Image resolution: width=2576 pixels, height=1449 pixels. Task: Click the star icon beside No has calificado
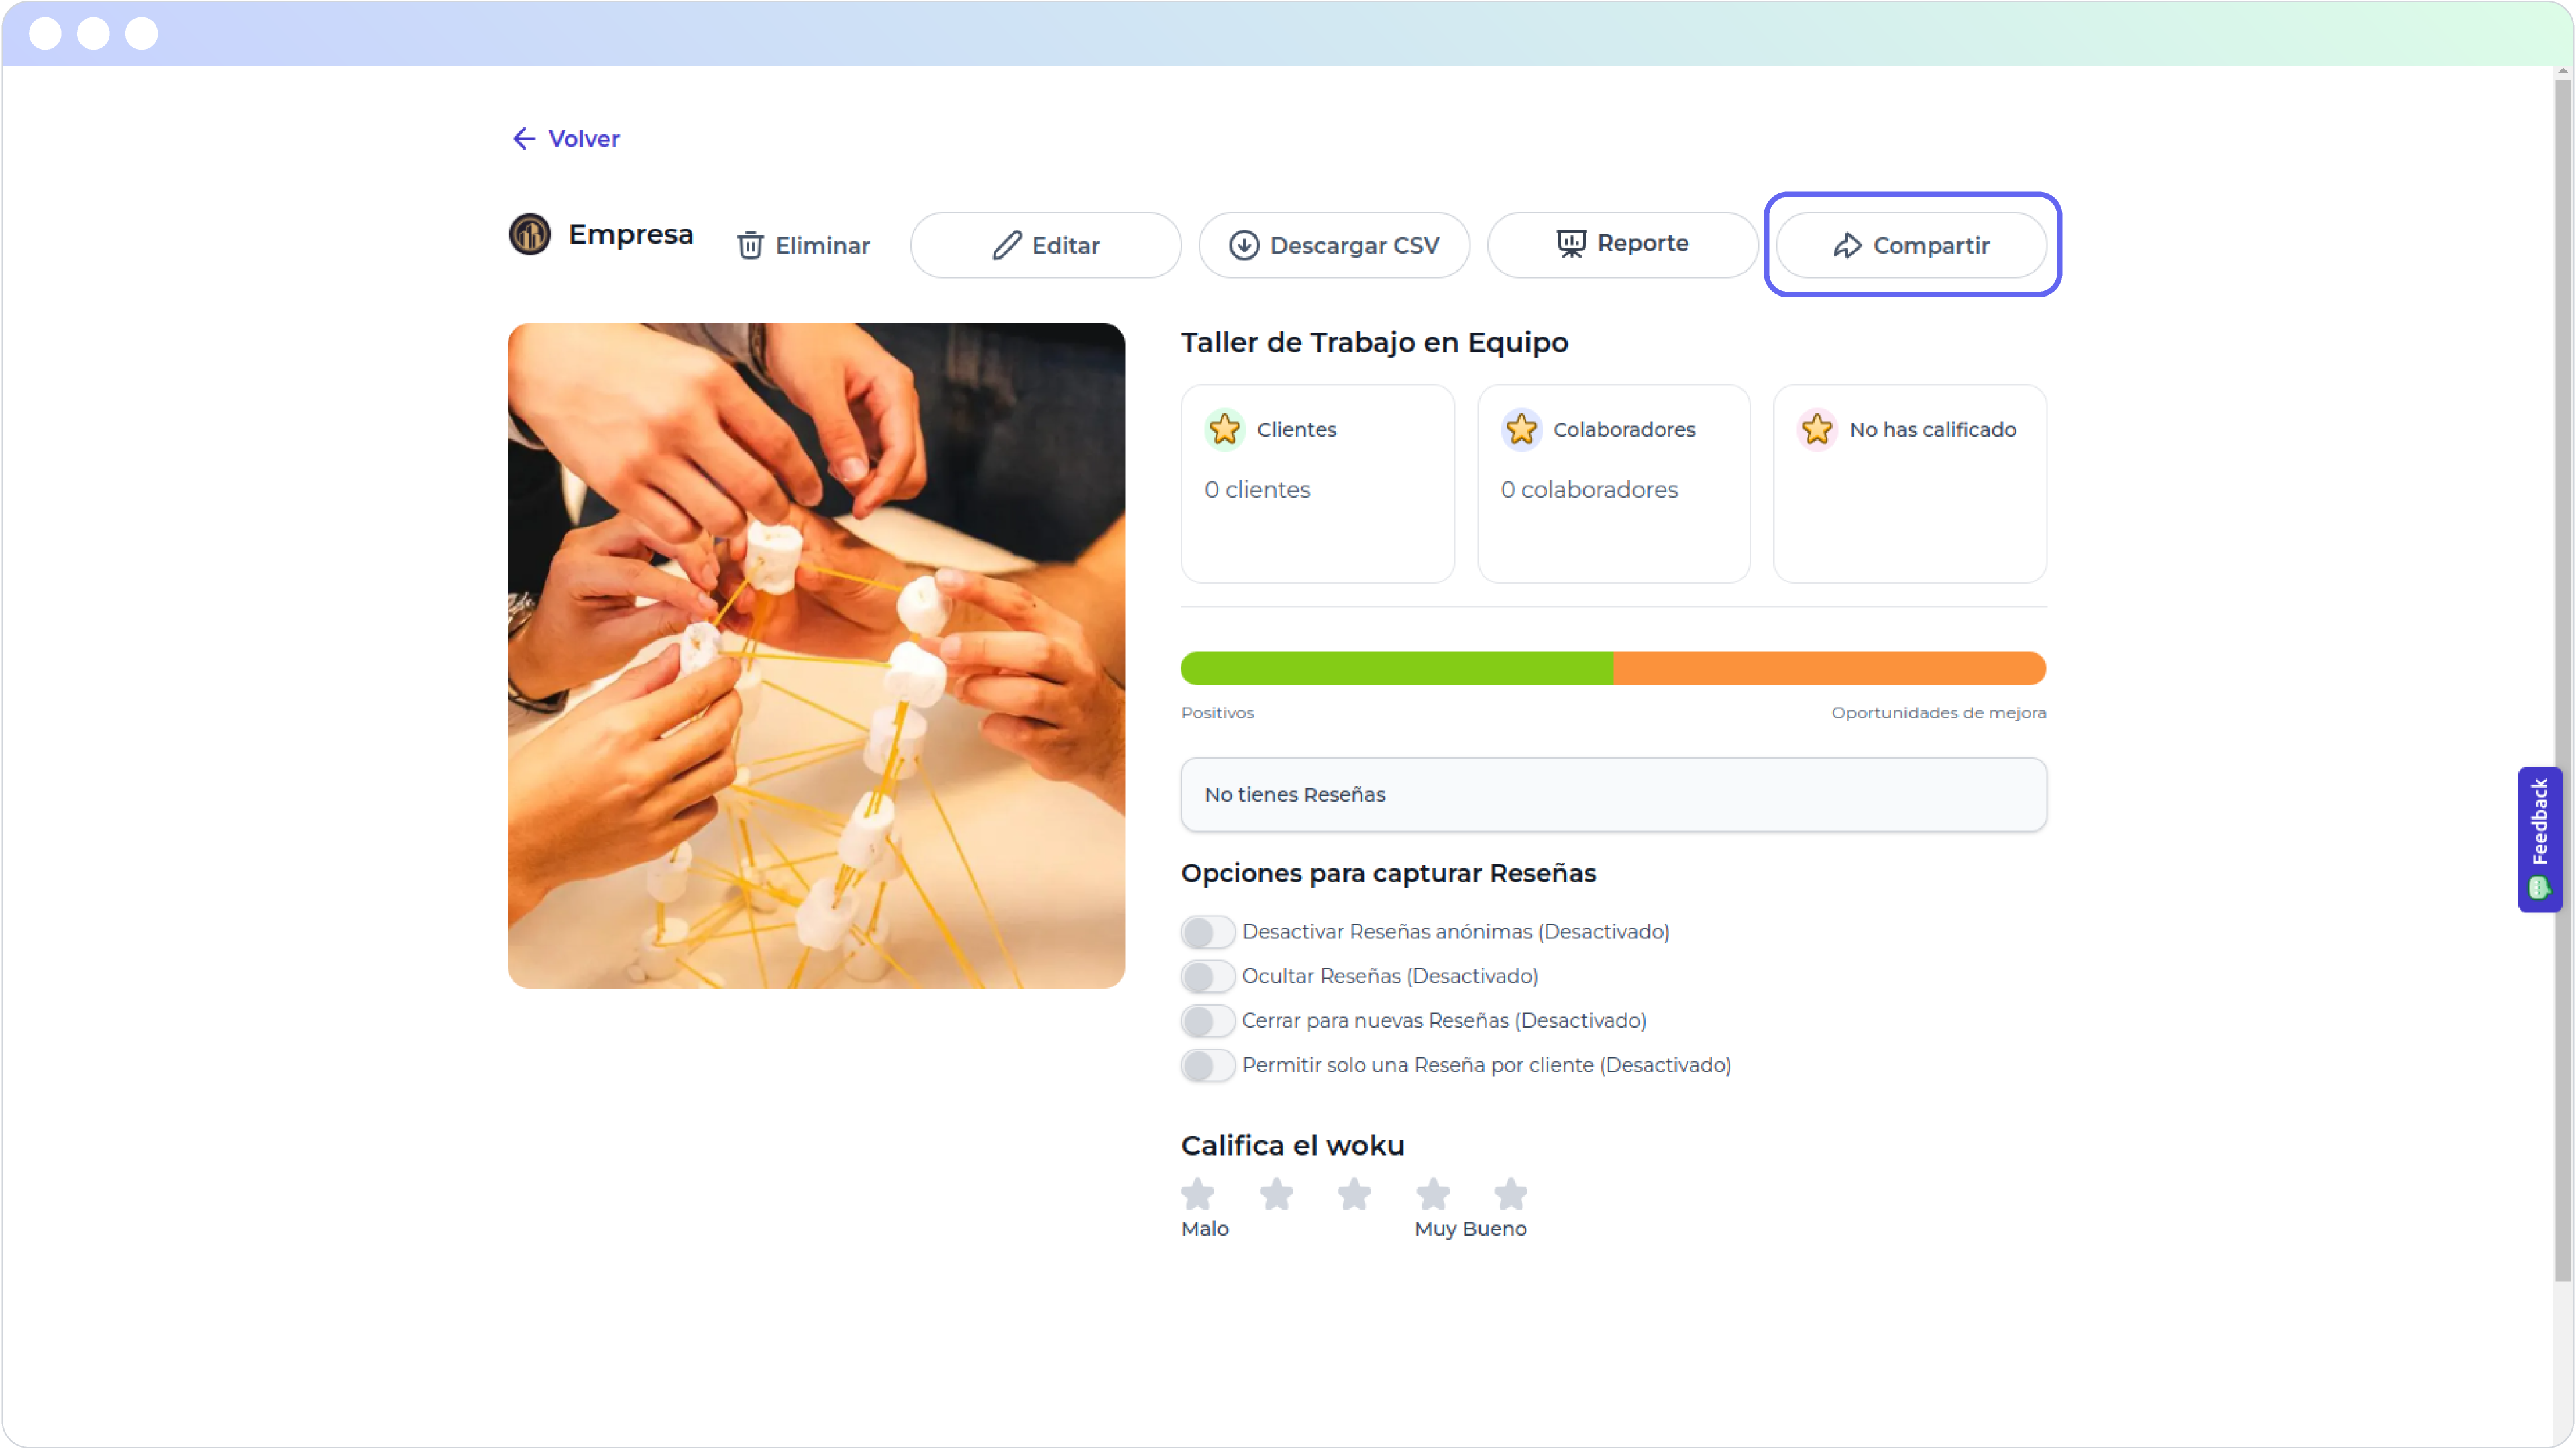pyautogui.click(x=1818, y=429)
